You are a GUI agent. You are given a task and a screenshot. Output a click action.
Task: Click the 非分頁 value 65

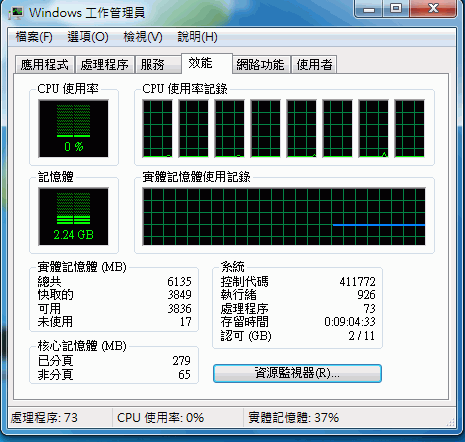tap(184, 374)
